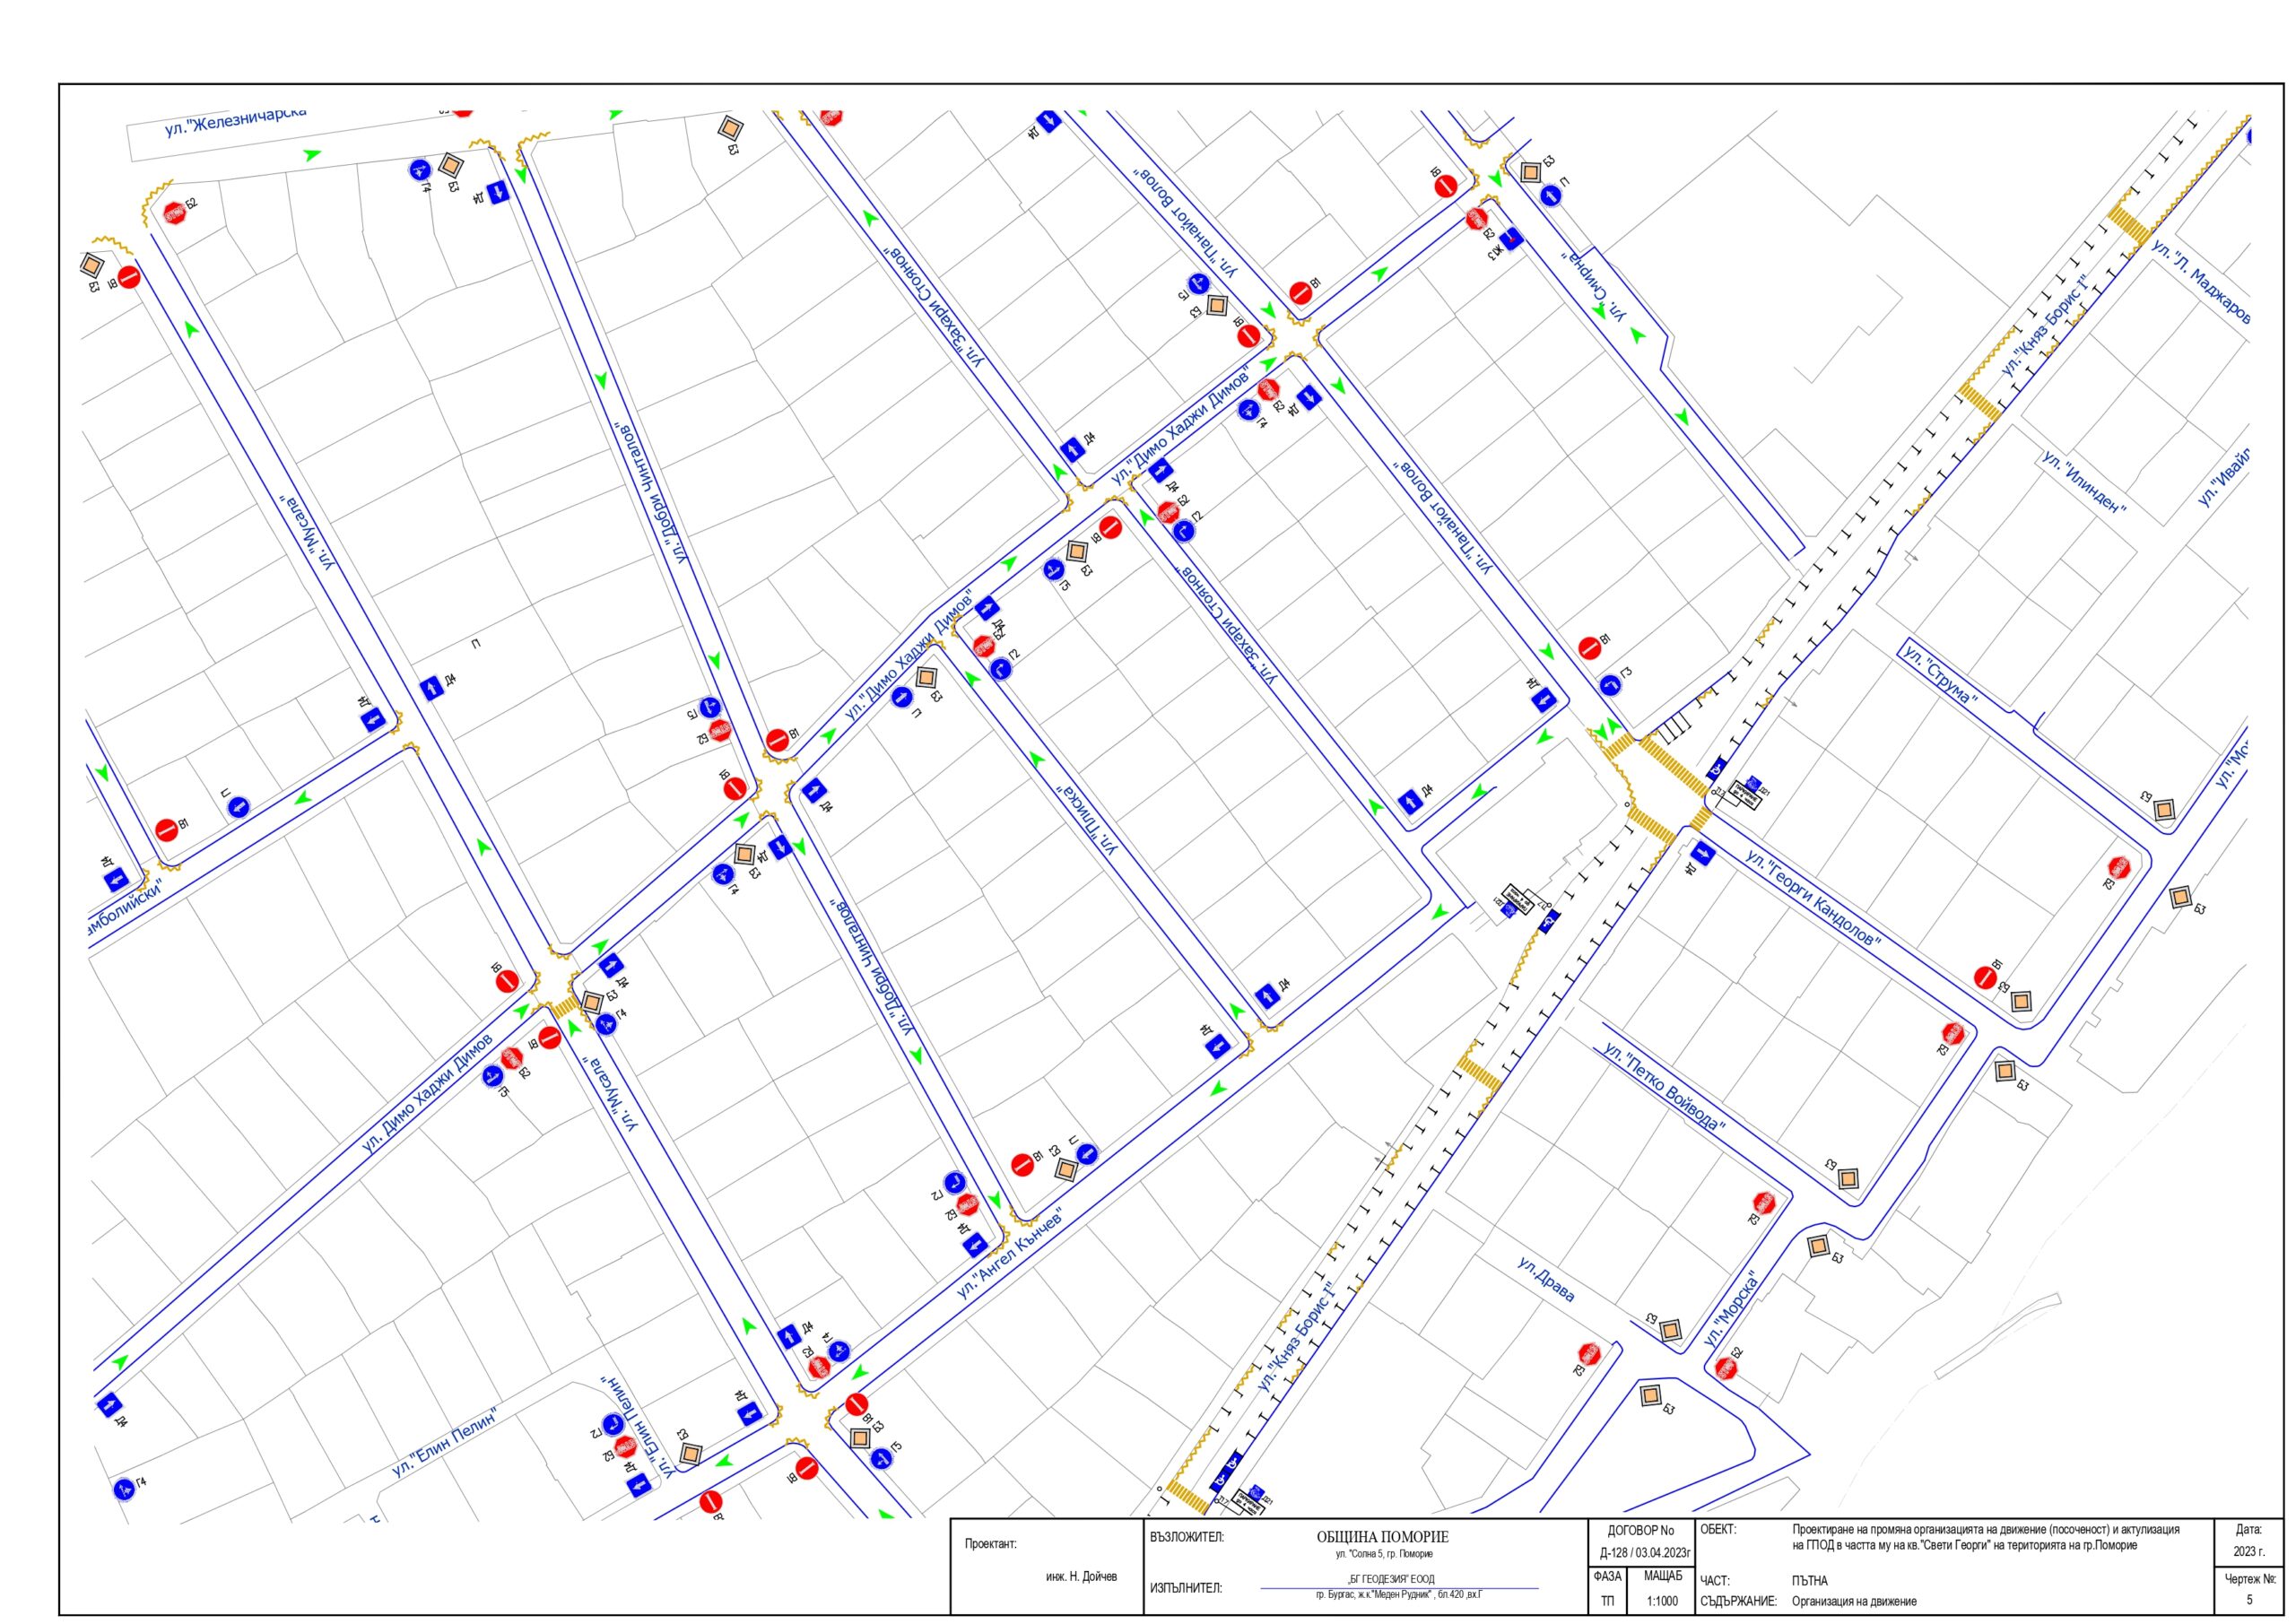Select the ул.Драва street label
2296x1624 pixels.
coord(1546,1280)
